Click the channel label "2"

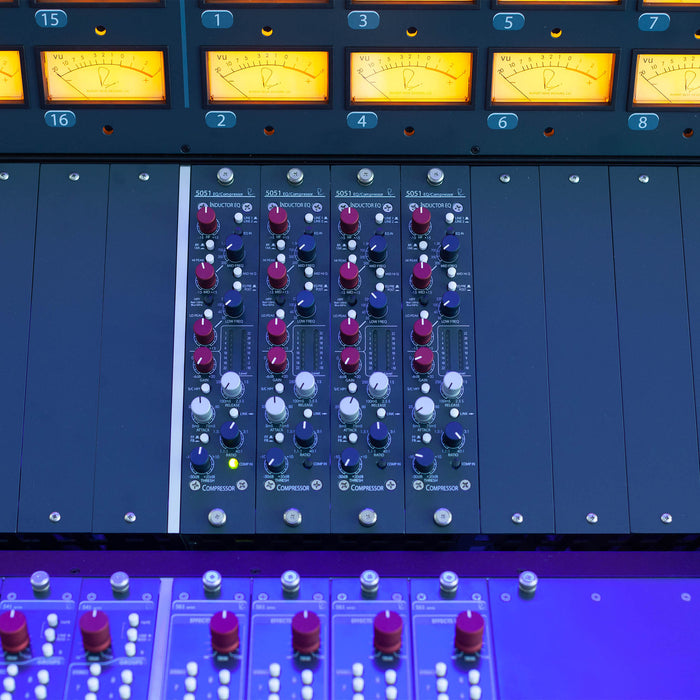pyautogui.click(x=221, y=120)
